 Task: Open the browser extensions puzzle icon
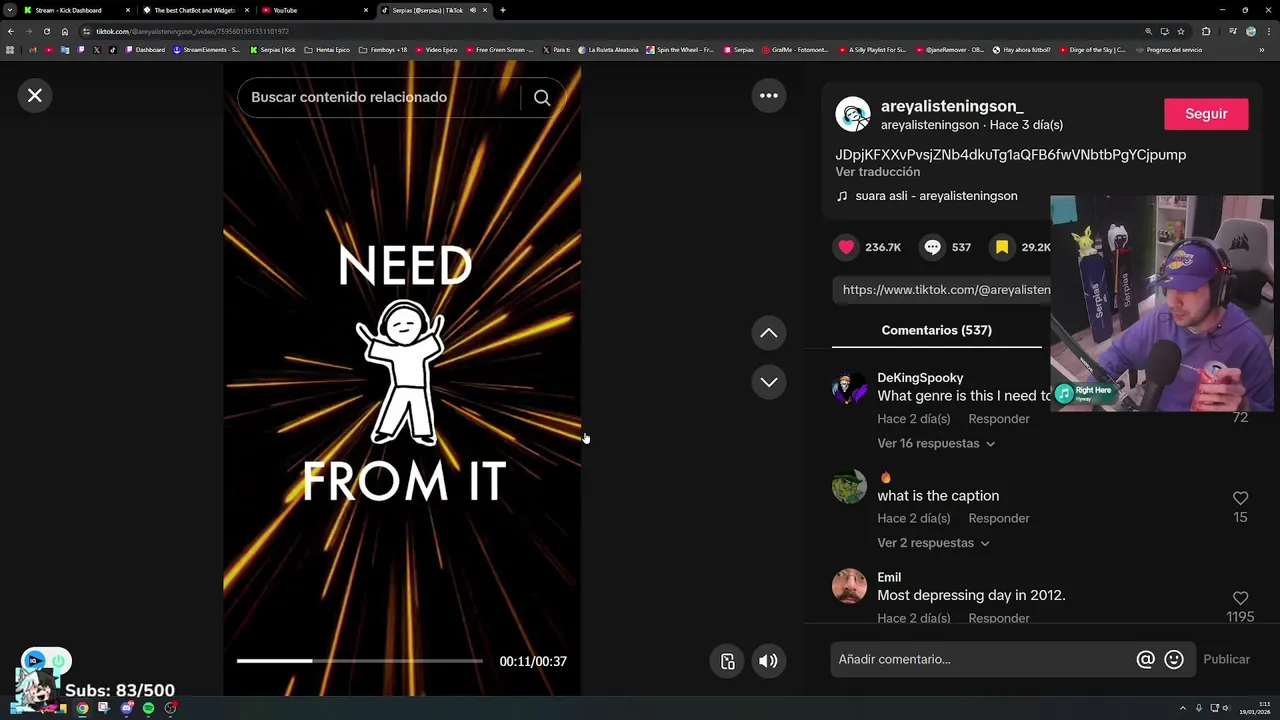(x=1206, y=31)
